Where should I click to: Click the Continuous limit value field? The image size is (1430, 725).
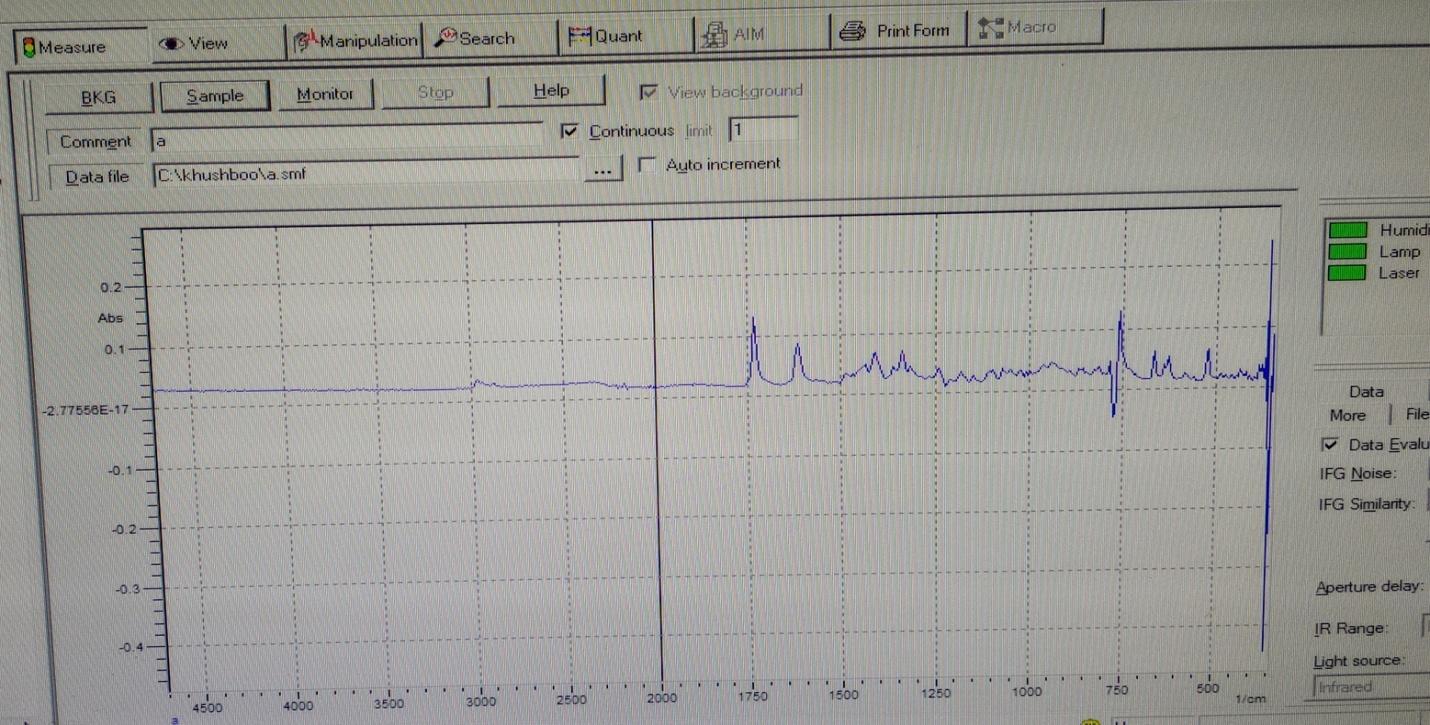pyautogui.click(x=763, y=130)
